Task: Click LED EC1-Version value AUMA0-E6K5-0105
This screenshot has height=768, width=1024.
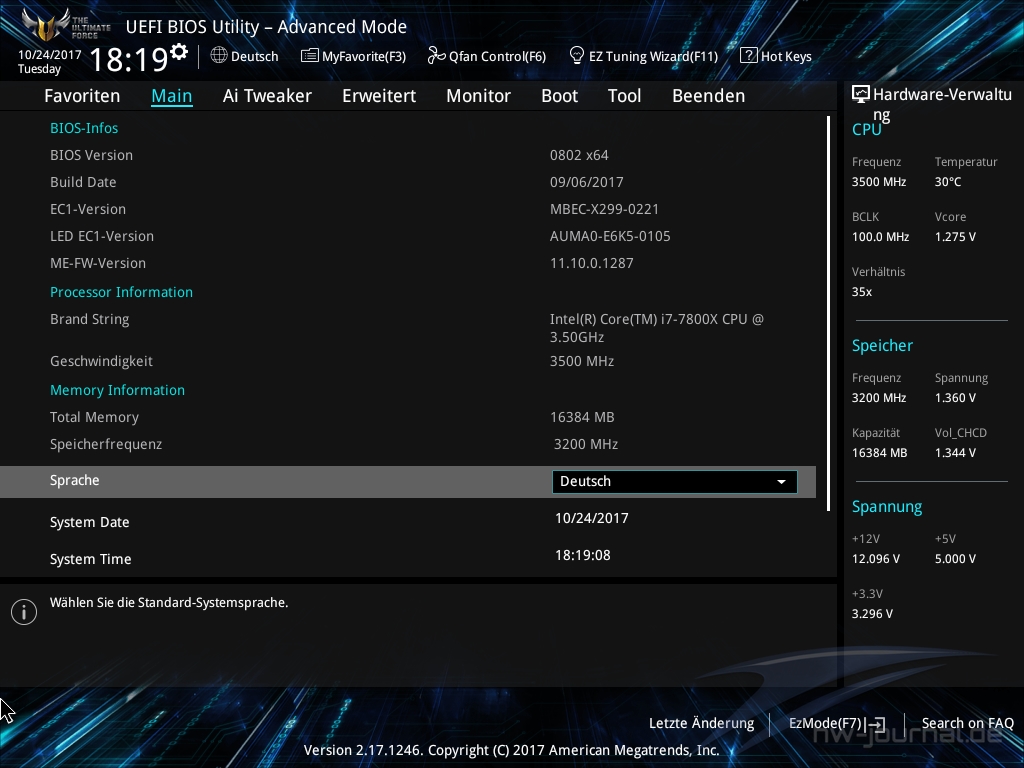Action: pyautogui.click(x=610, y=236)
